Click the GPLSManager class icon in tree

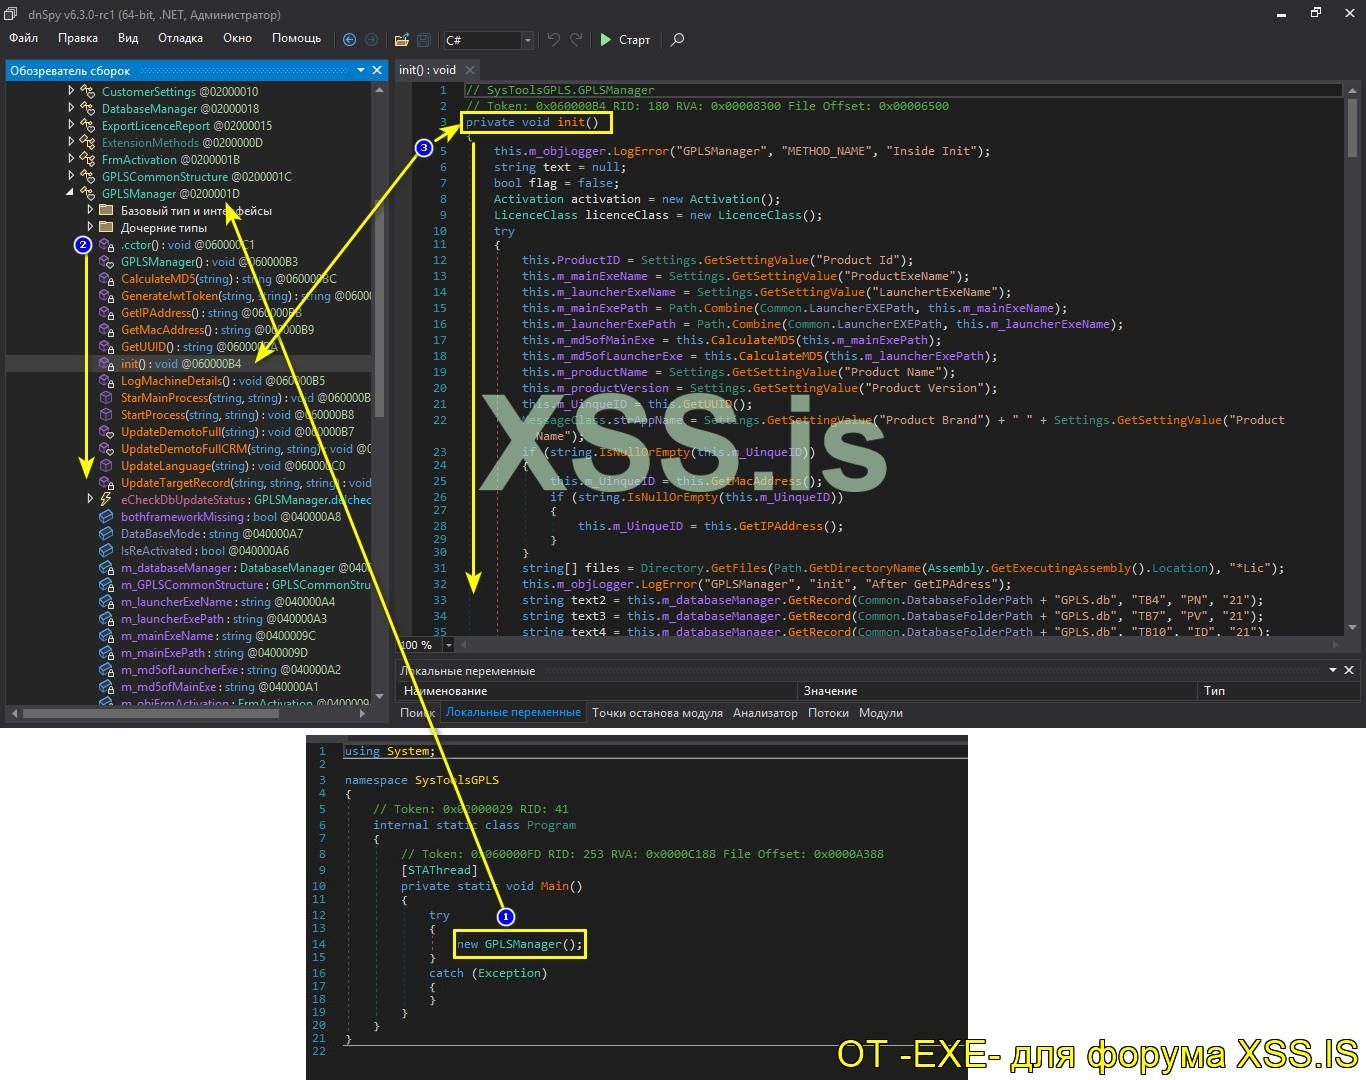pos(88,194)
